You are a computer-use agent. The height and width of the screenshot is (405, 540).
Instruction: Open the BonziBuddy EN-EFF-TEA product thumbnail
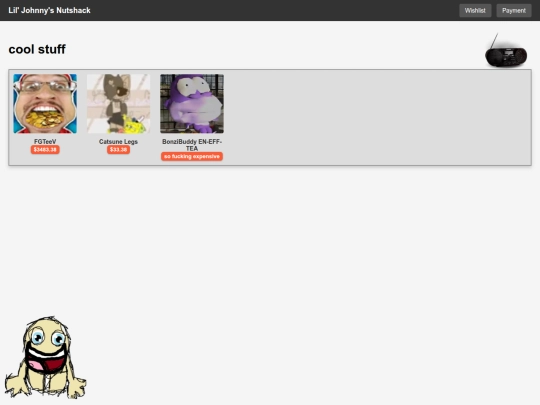tap(192, 104)
